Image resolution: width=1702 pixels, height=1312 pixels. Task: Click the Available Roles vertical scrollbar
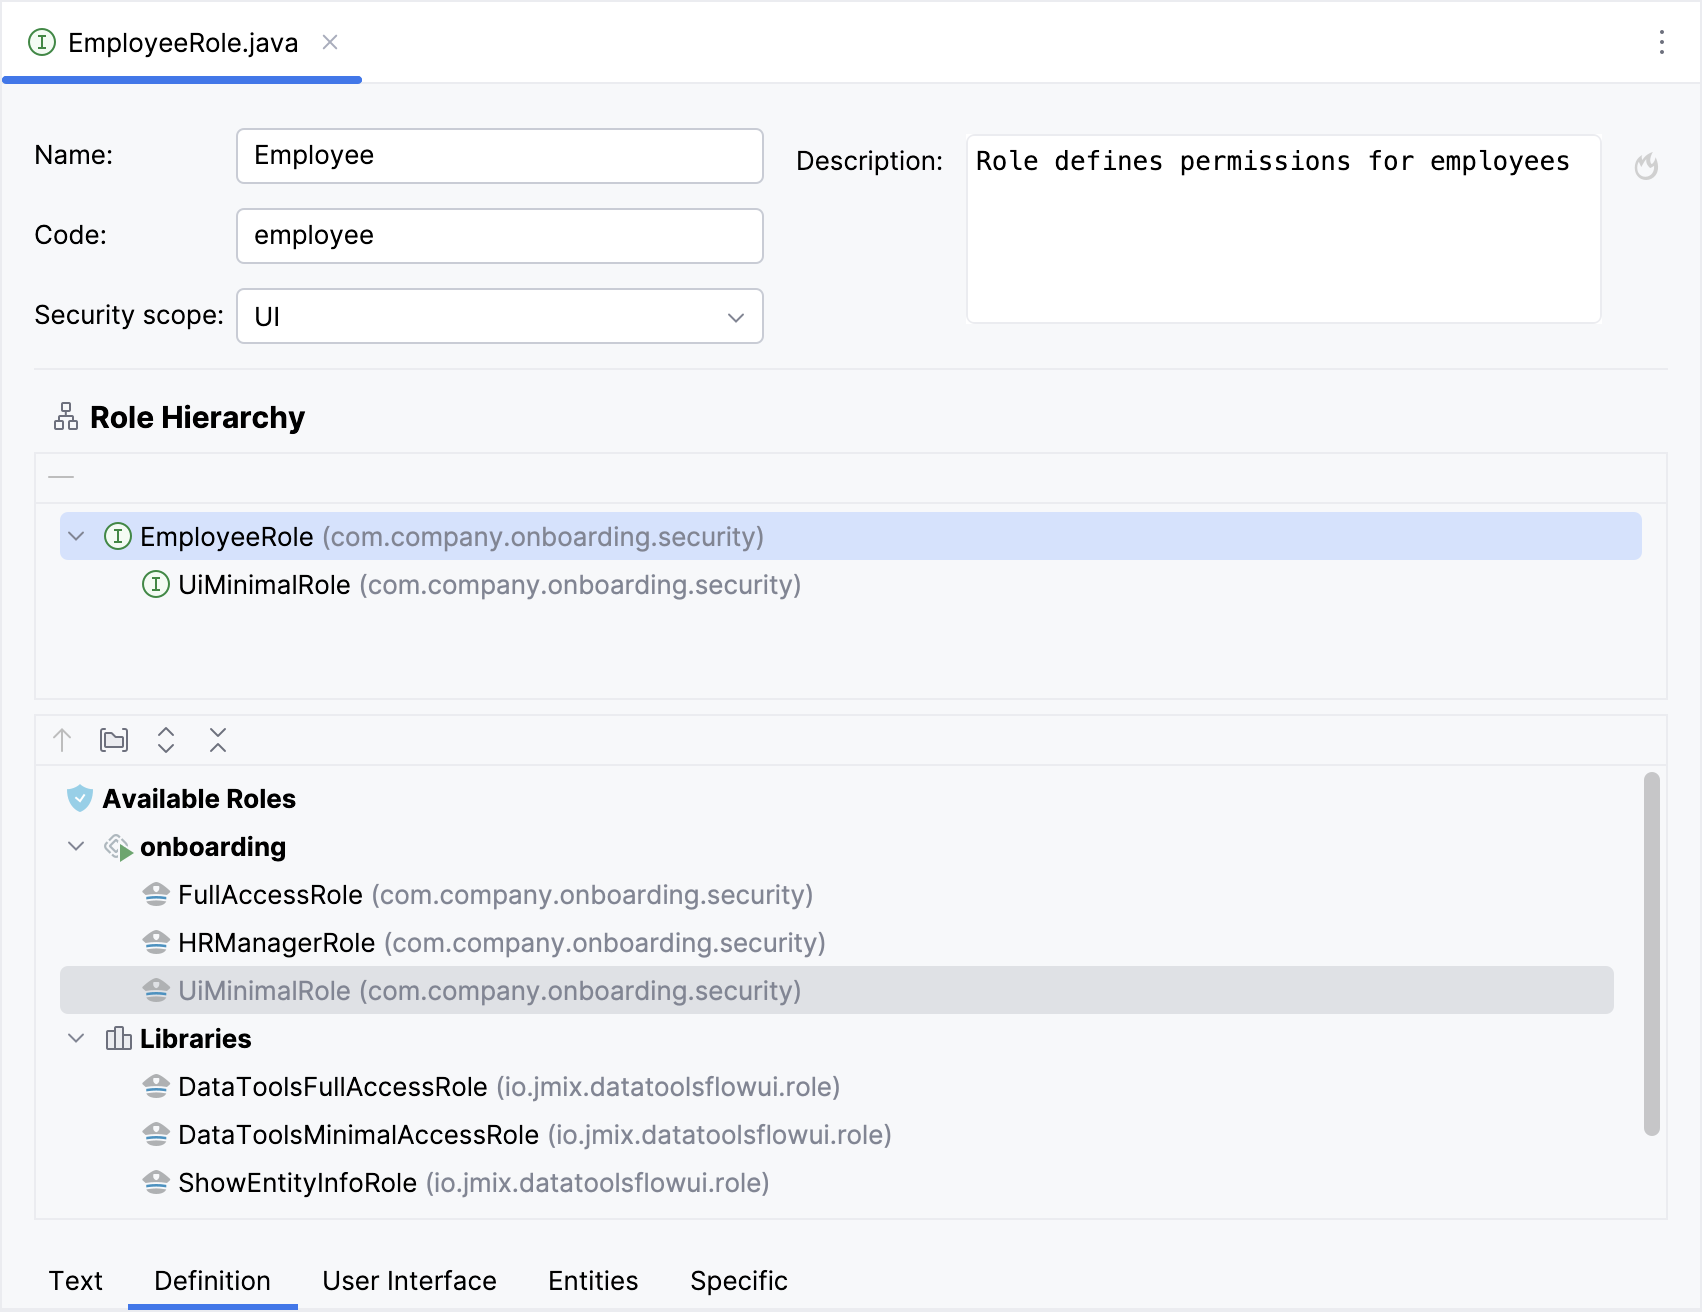pyautogui.click(x=1651, y=954)
